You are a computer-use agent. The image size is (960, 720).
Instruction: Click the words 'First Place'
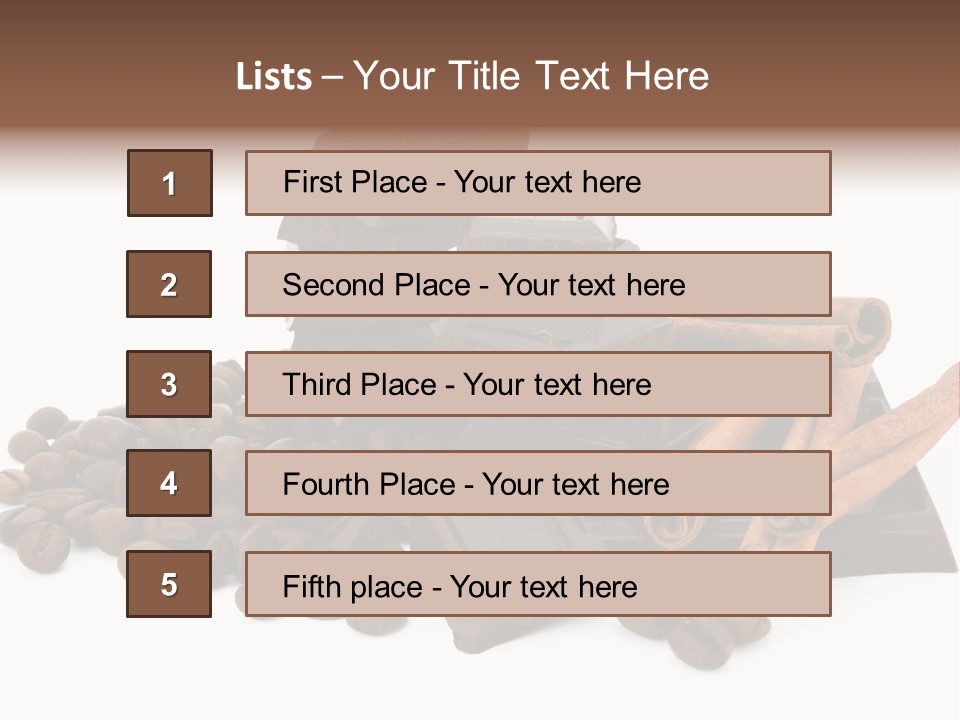[x=355, y=182]
